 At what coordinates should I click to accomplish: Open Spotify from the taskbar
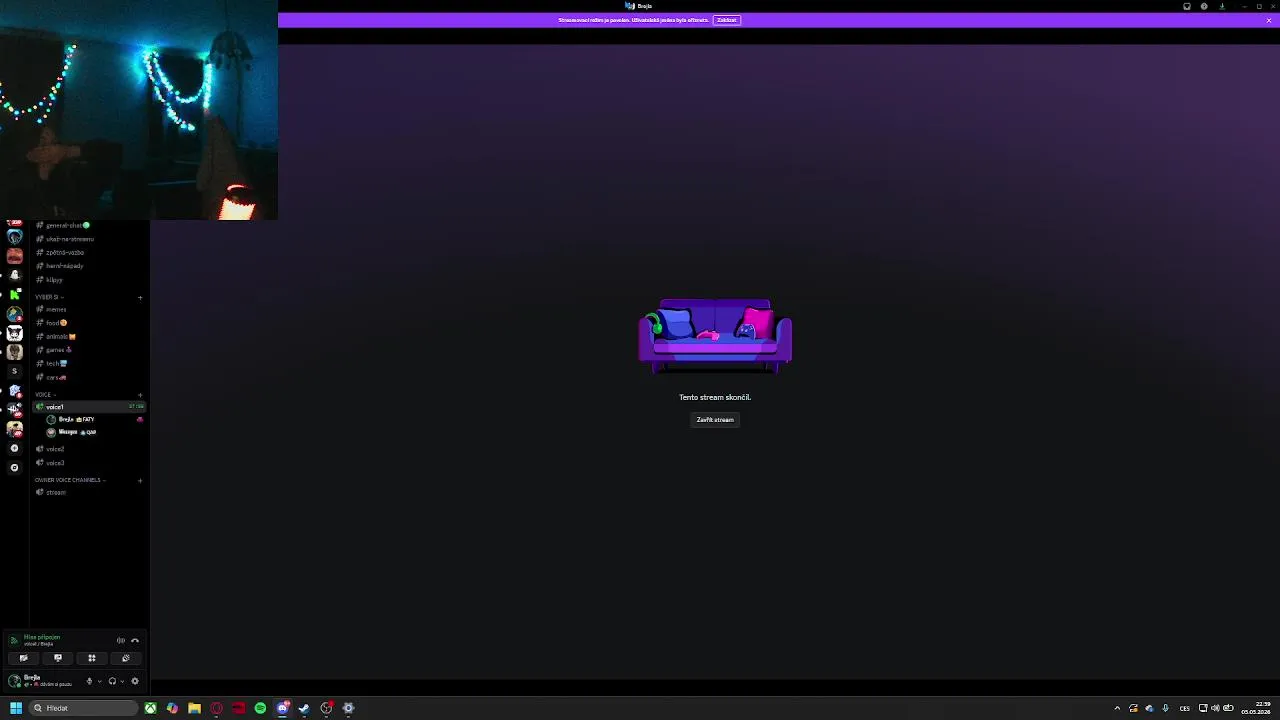point(260,708)
